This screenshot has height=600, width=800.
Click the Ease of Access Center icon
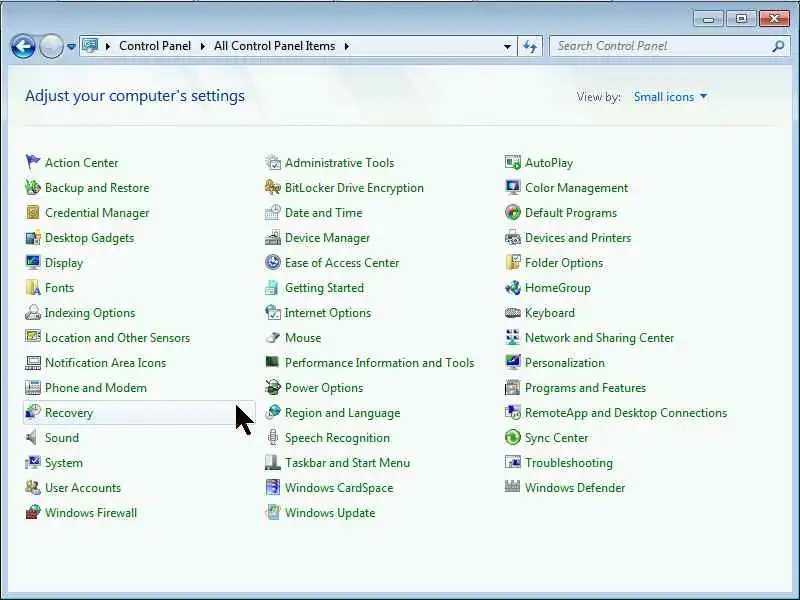(273, 262)
